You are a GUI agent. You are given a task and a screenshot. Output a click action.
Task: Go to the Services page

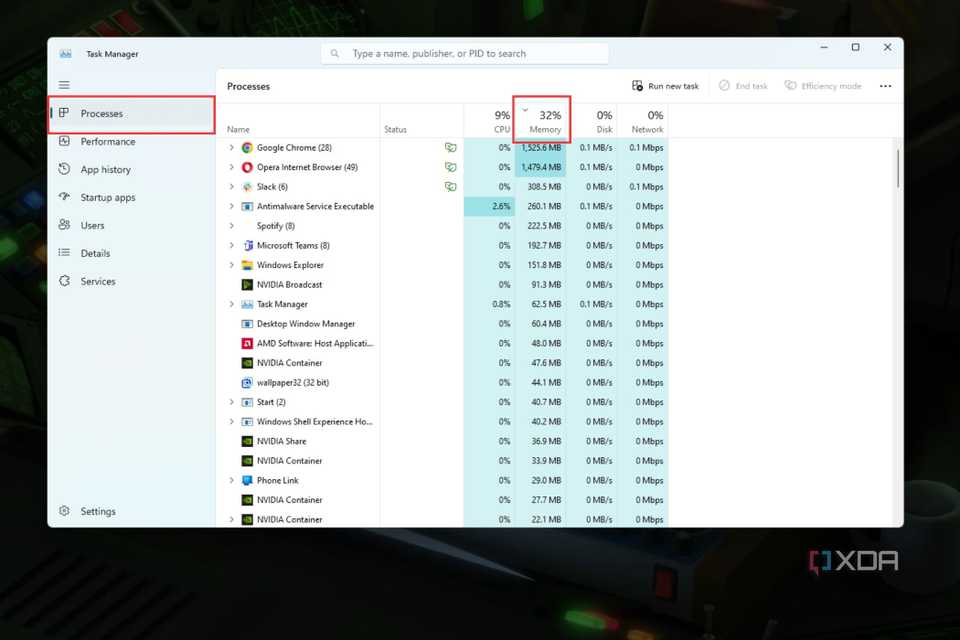tap(98, 282)
